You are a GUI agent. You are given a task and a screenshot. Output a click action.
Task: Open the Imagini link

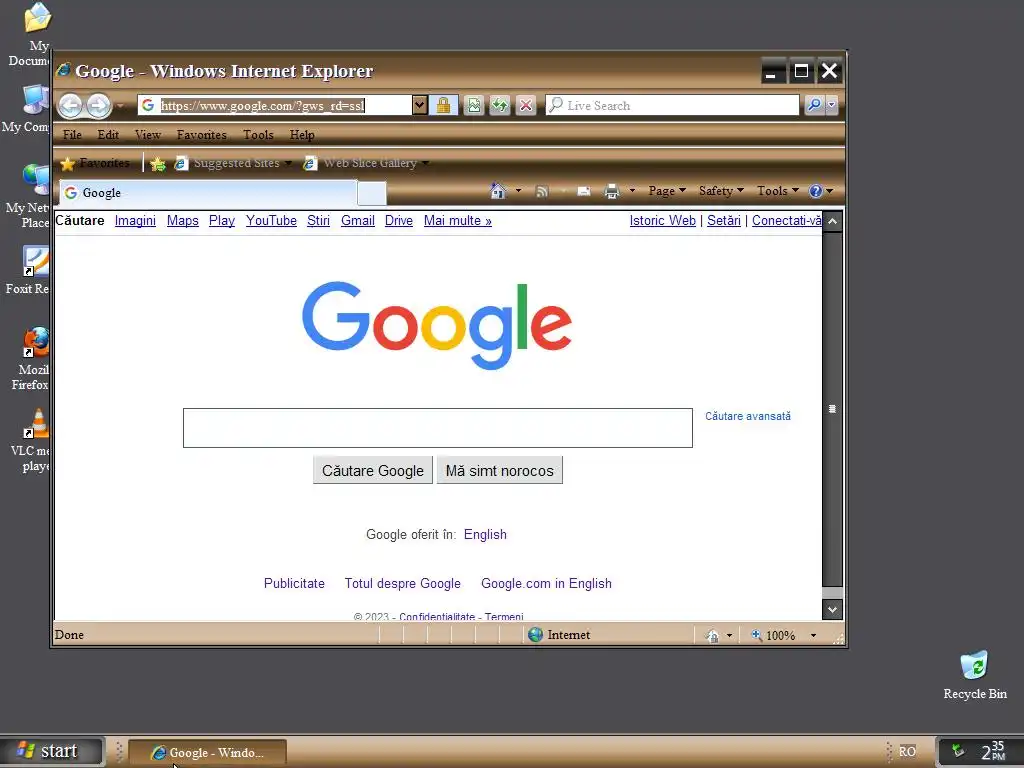pos(135,221)
